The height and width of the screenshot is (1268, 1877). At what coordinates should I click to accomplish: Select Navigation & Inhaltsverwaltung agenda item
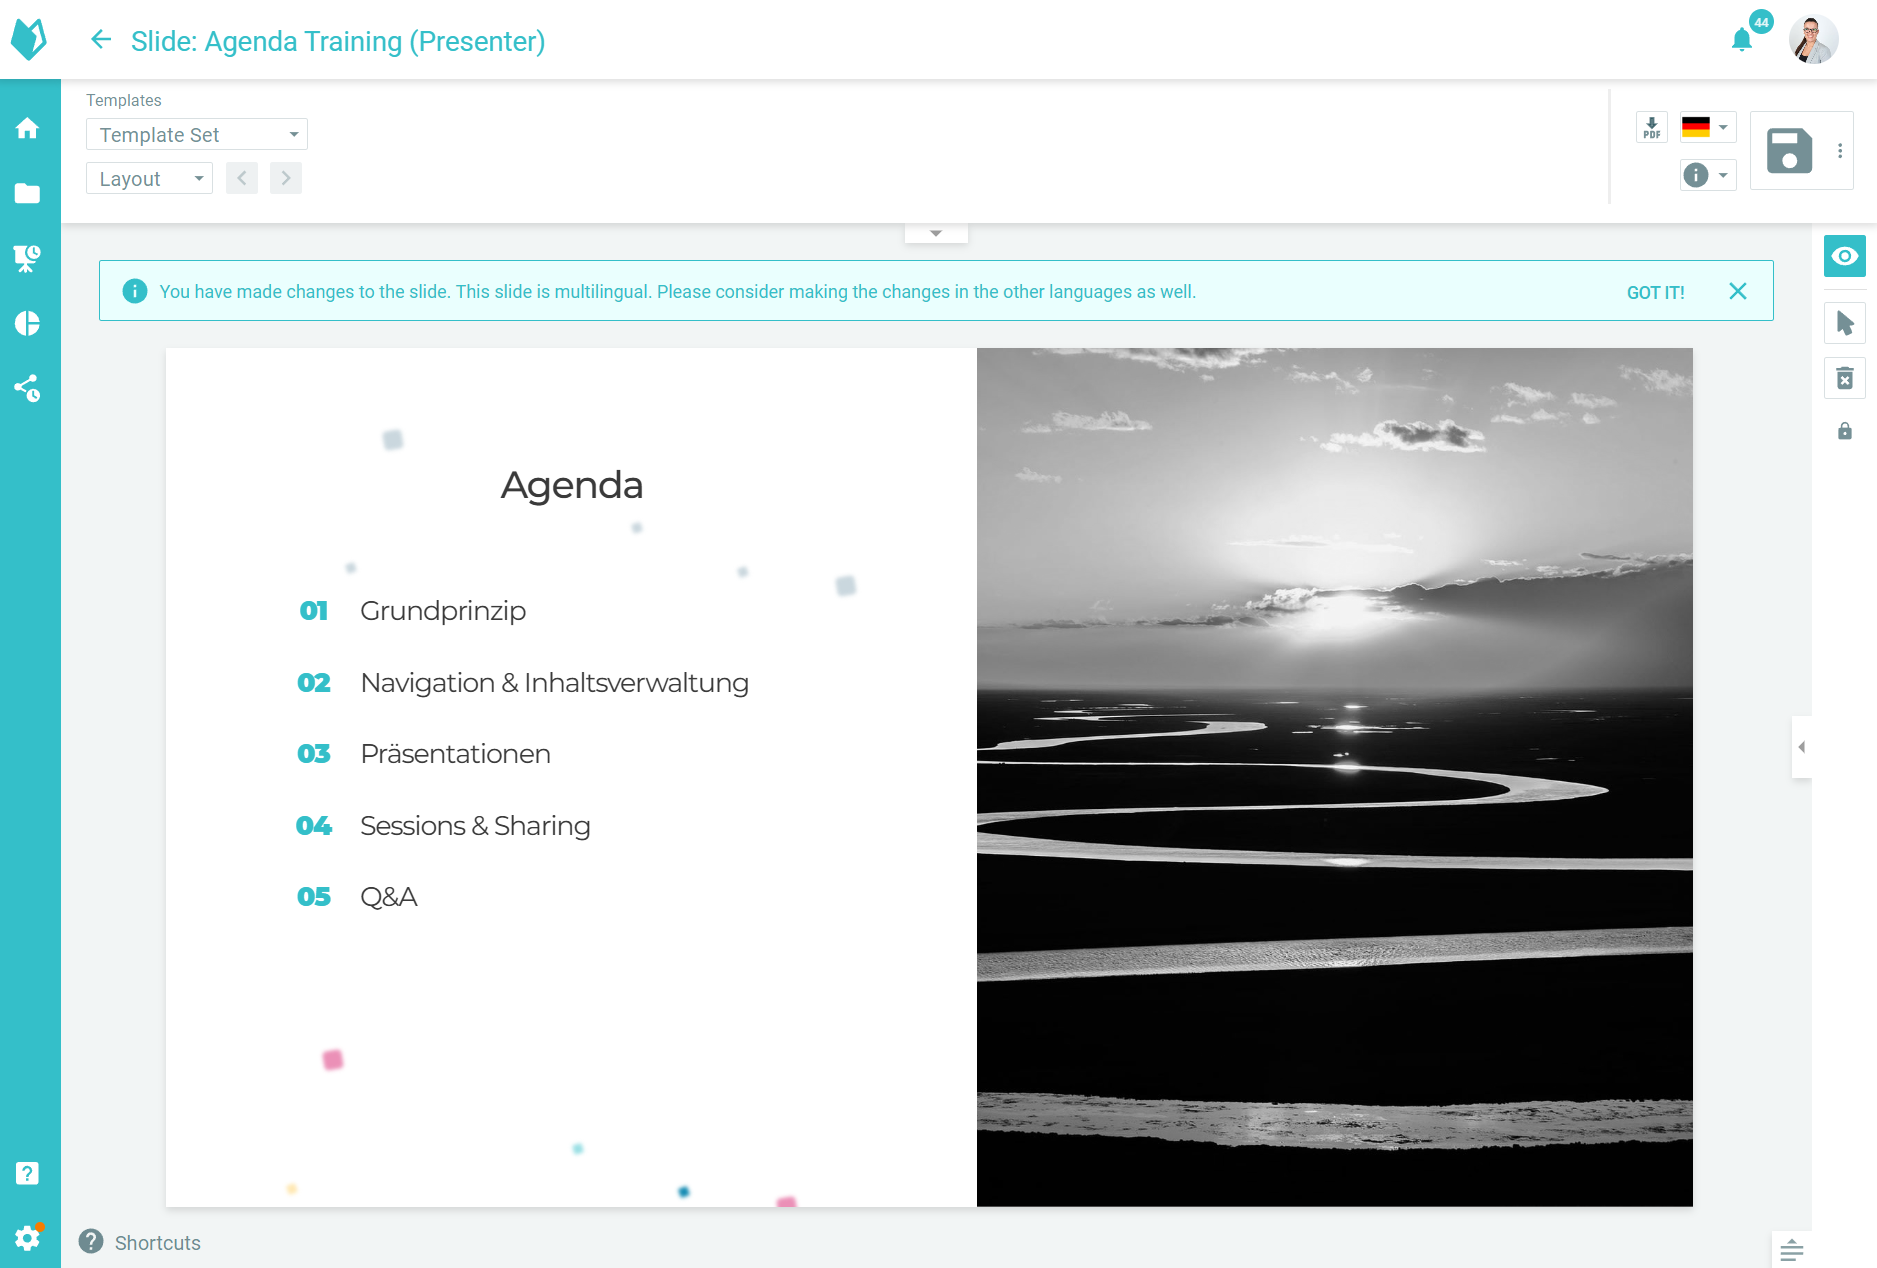[x=555, y=683]
